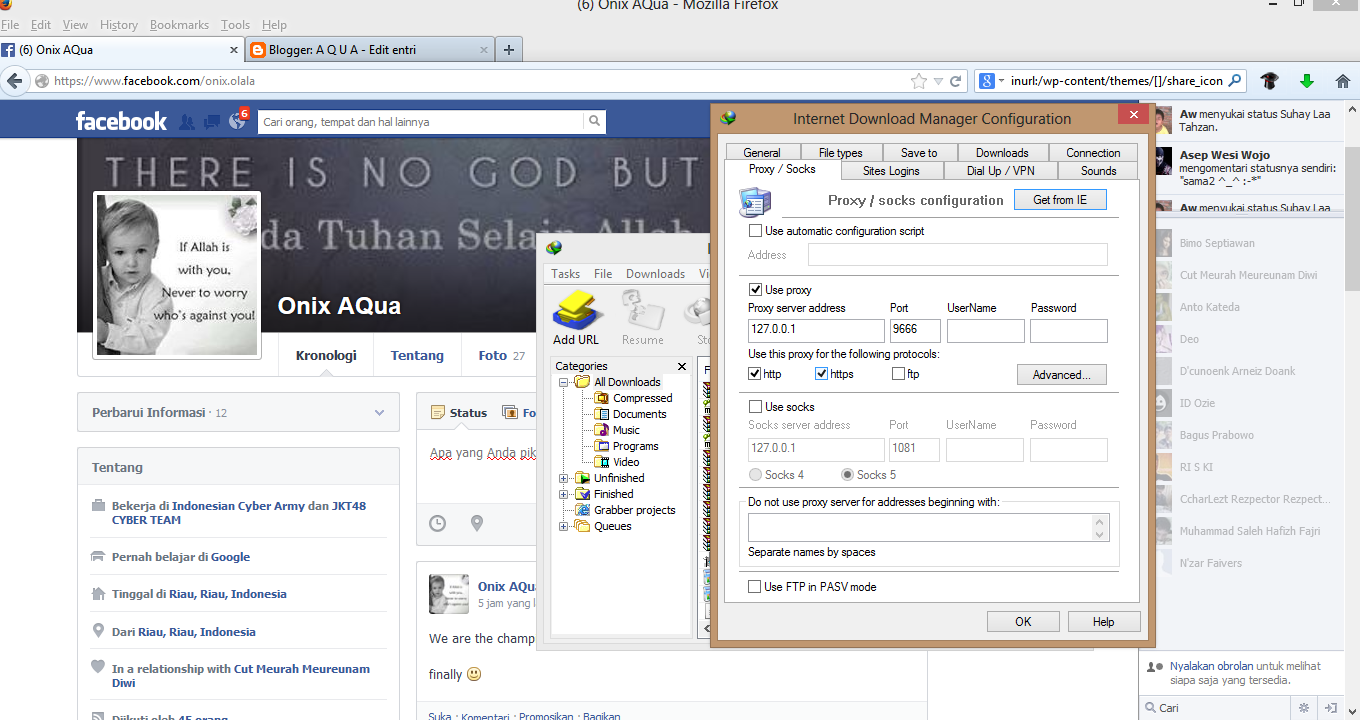Open the Bookmarks menu in Firefox
The height and width of the screenshot is (720, 1360).
click(180, 24)
